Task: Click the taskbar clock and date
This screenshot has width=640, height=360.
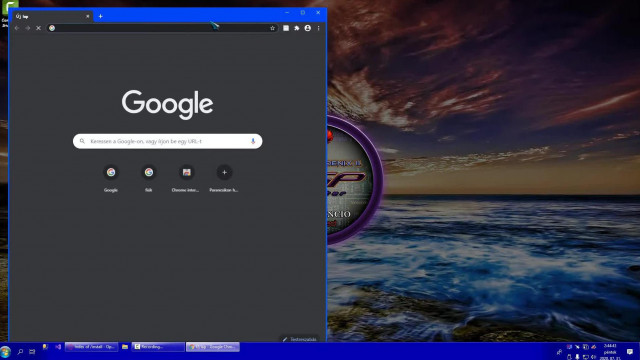Action: [x=610, y=352]
